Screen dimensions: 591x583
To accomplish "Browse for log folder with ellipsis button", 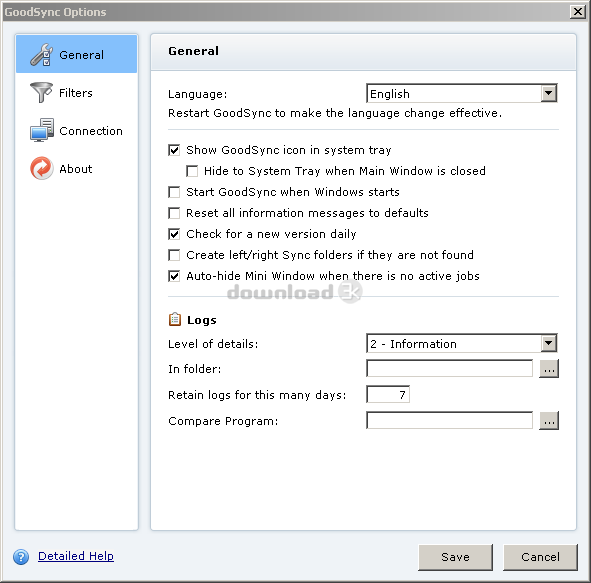I will tap(549, 369).
